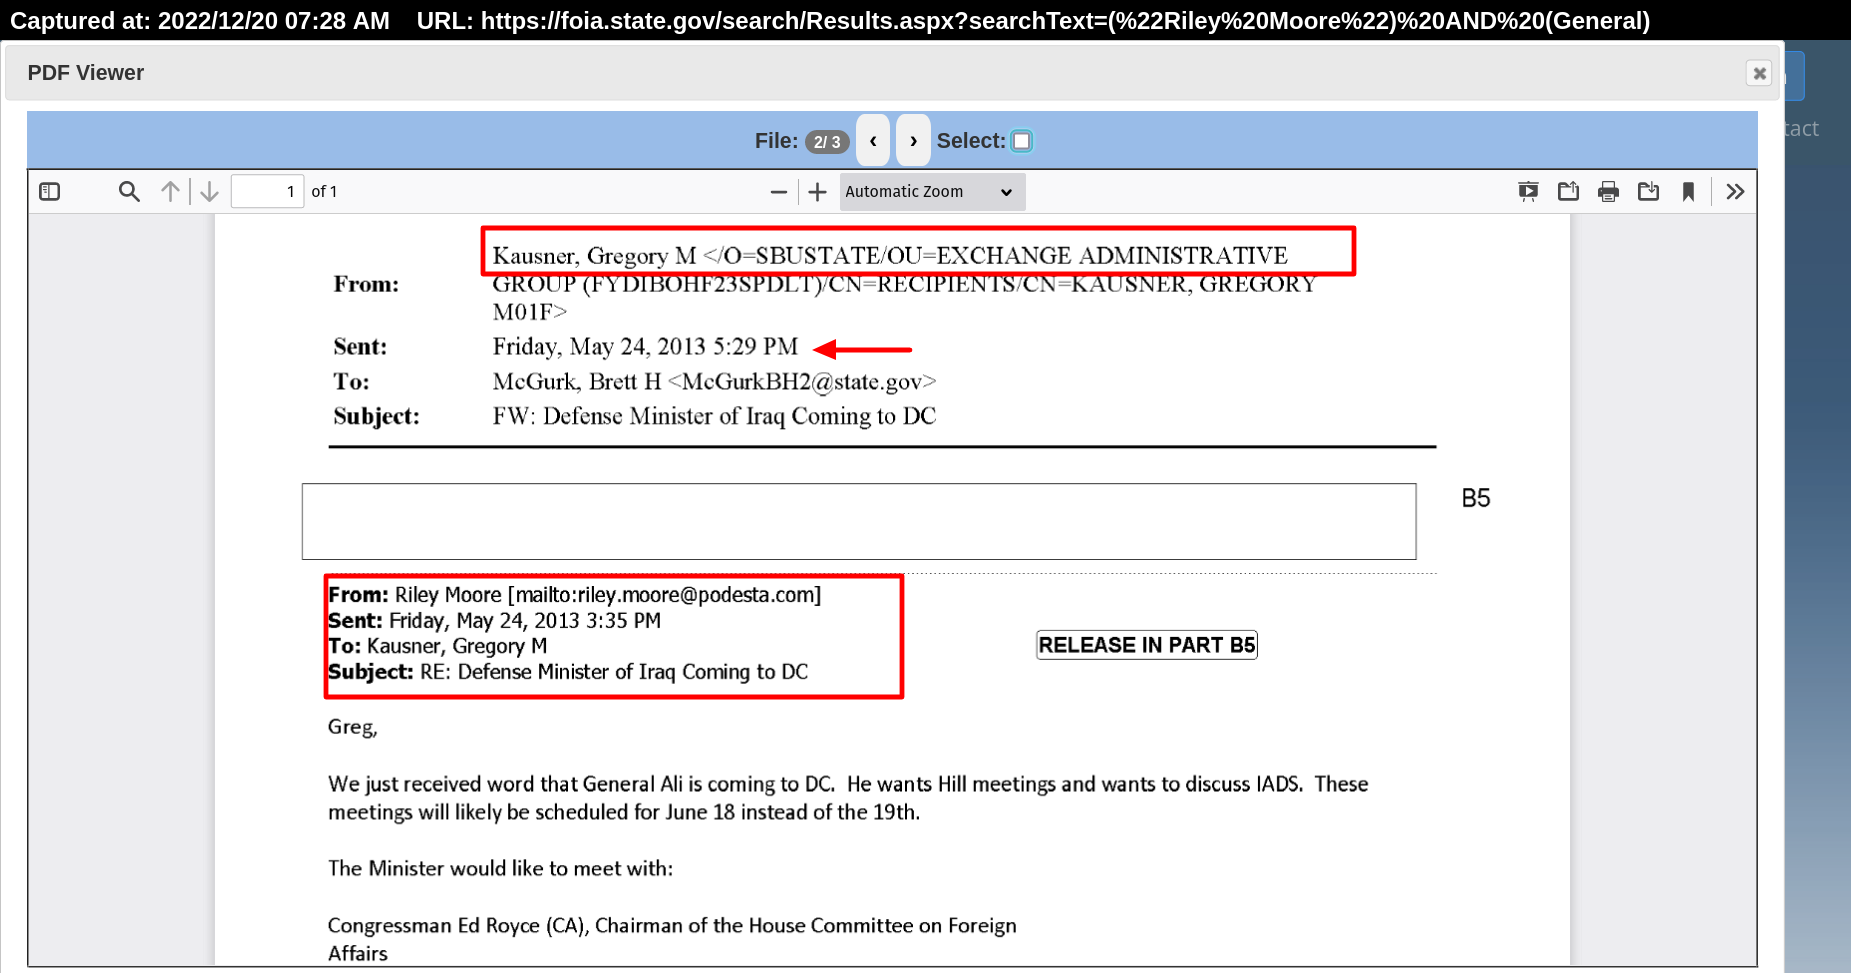Switch to presentation mode
Screen dimensions: 1851x973
1528,191
